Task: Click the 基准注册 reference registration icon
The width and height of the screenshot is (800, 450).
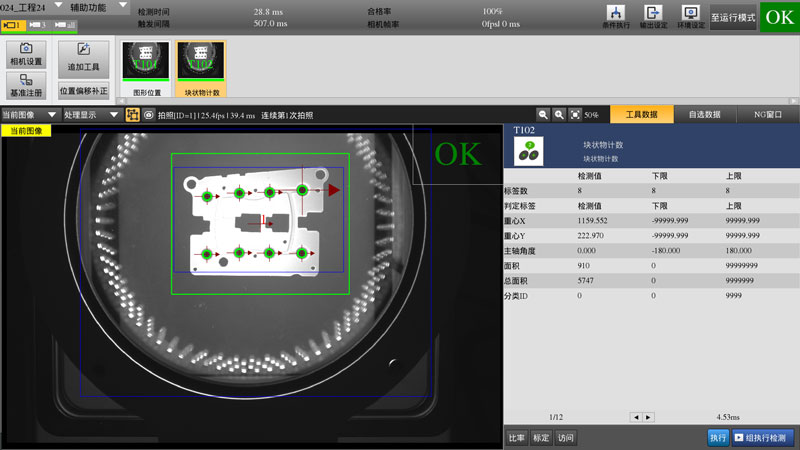Action: point(26,86)
